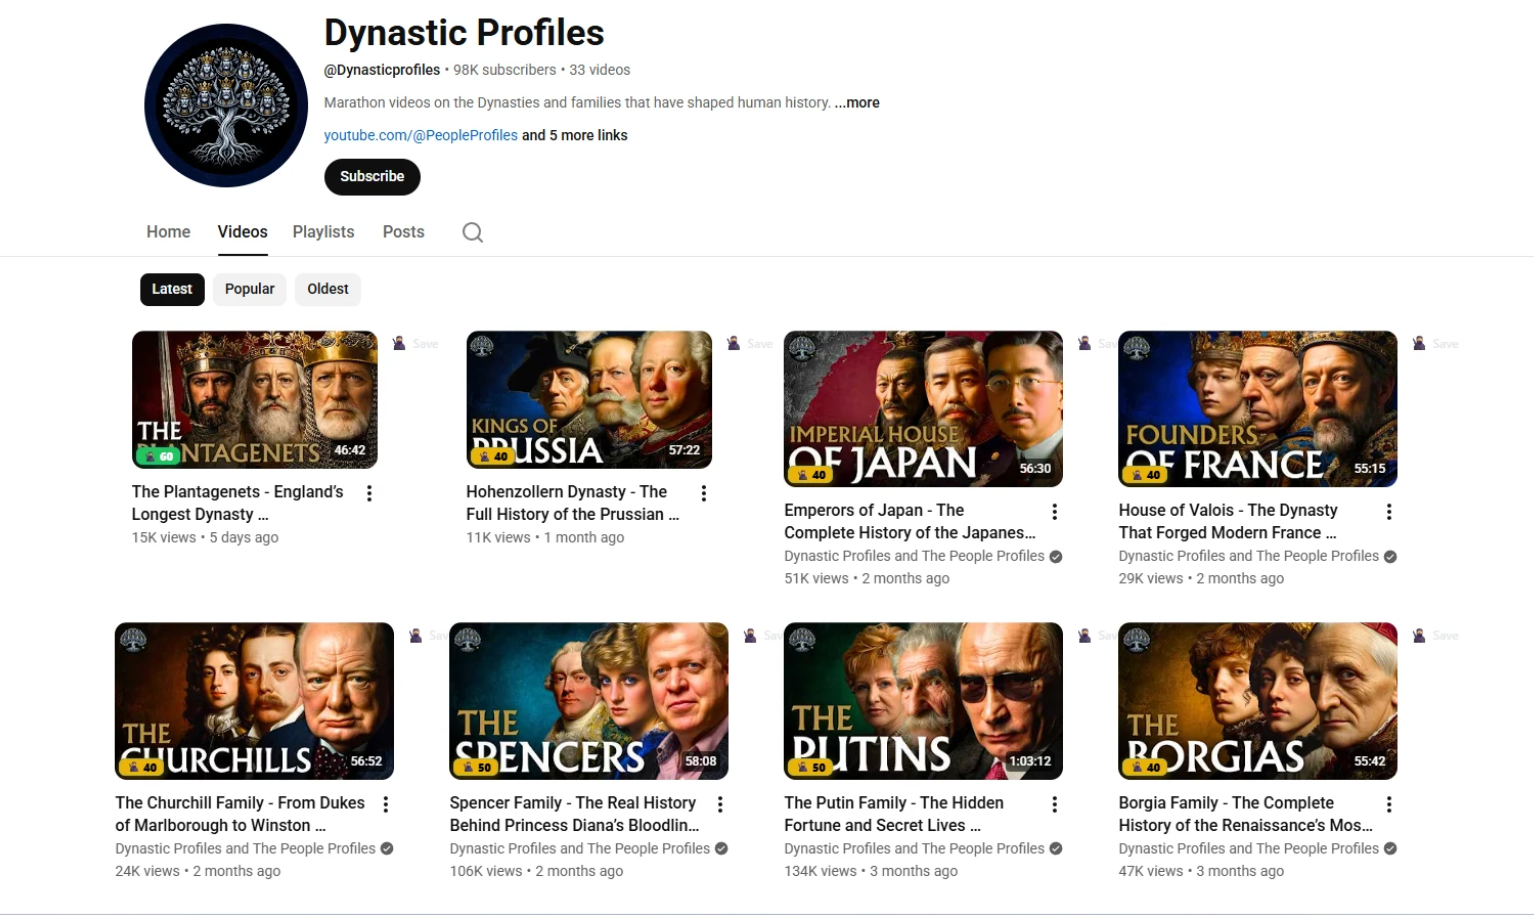Open title 'Borgia Family - The Complete History'

[1246, 814]
